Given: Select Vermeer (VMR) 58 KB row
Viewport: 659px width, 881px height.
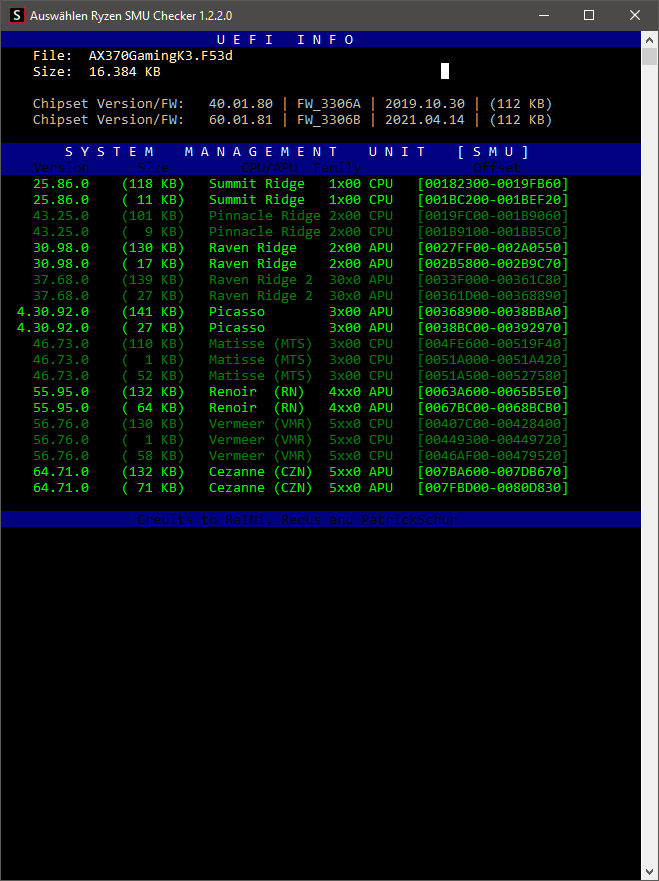Looking at the screenshot, I should click(x=301, y=456).
